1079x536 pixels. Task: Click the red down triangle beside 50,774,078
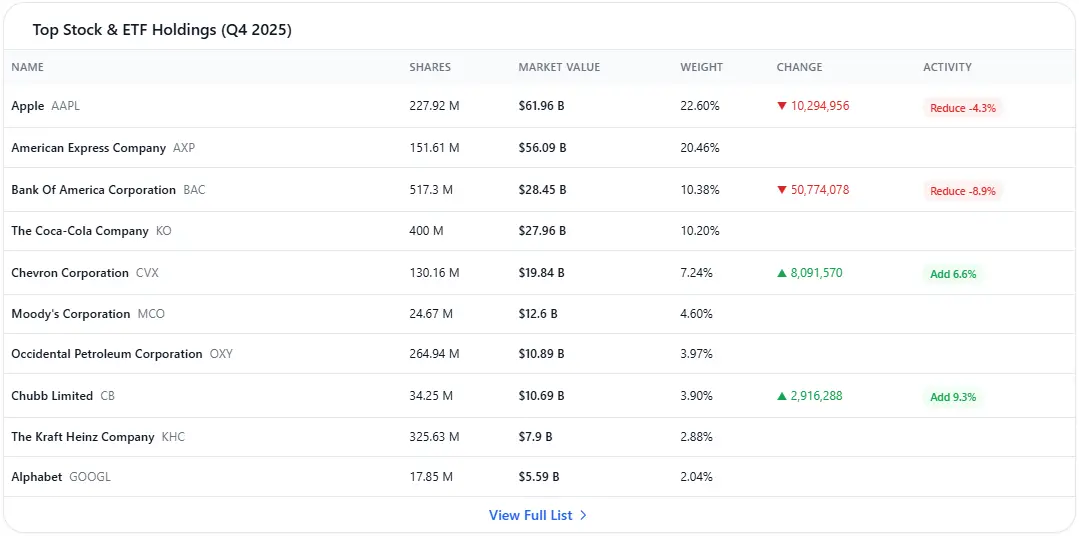click(x=782, y=190)
